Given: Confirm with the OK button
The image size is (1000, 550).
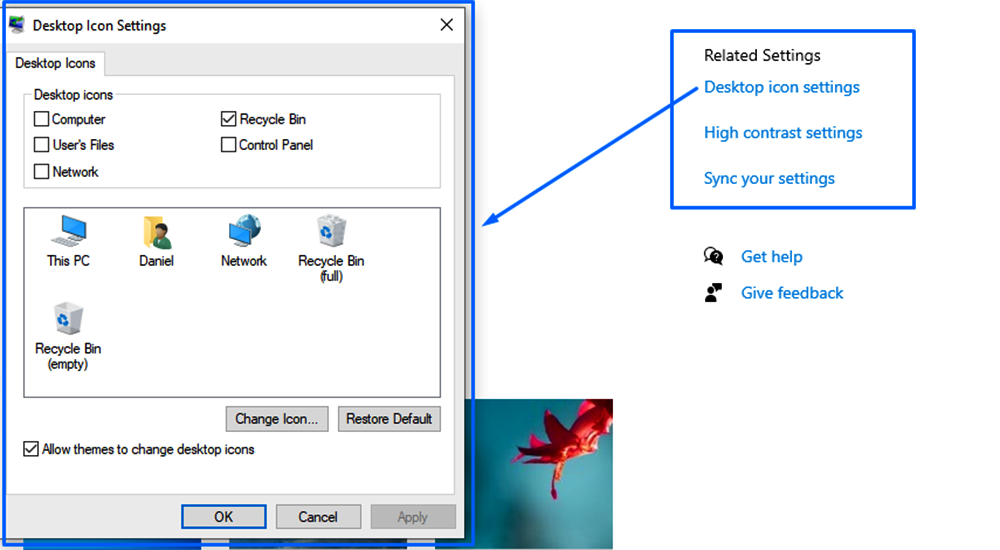Looking at the screenshot, I should 224,517.
